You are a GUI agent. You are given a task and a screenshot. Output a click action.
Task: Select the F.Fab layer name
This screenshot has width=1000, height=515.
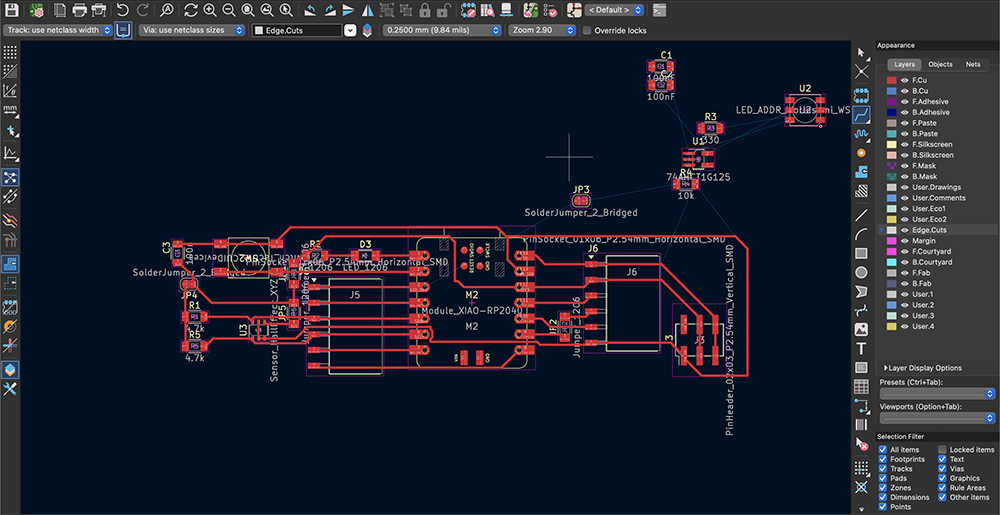click(x=920, y=273)
